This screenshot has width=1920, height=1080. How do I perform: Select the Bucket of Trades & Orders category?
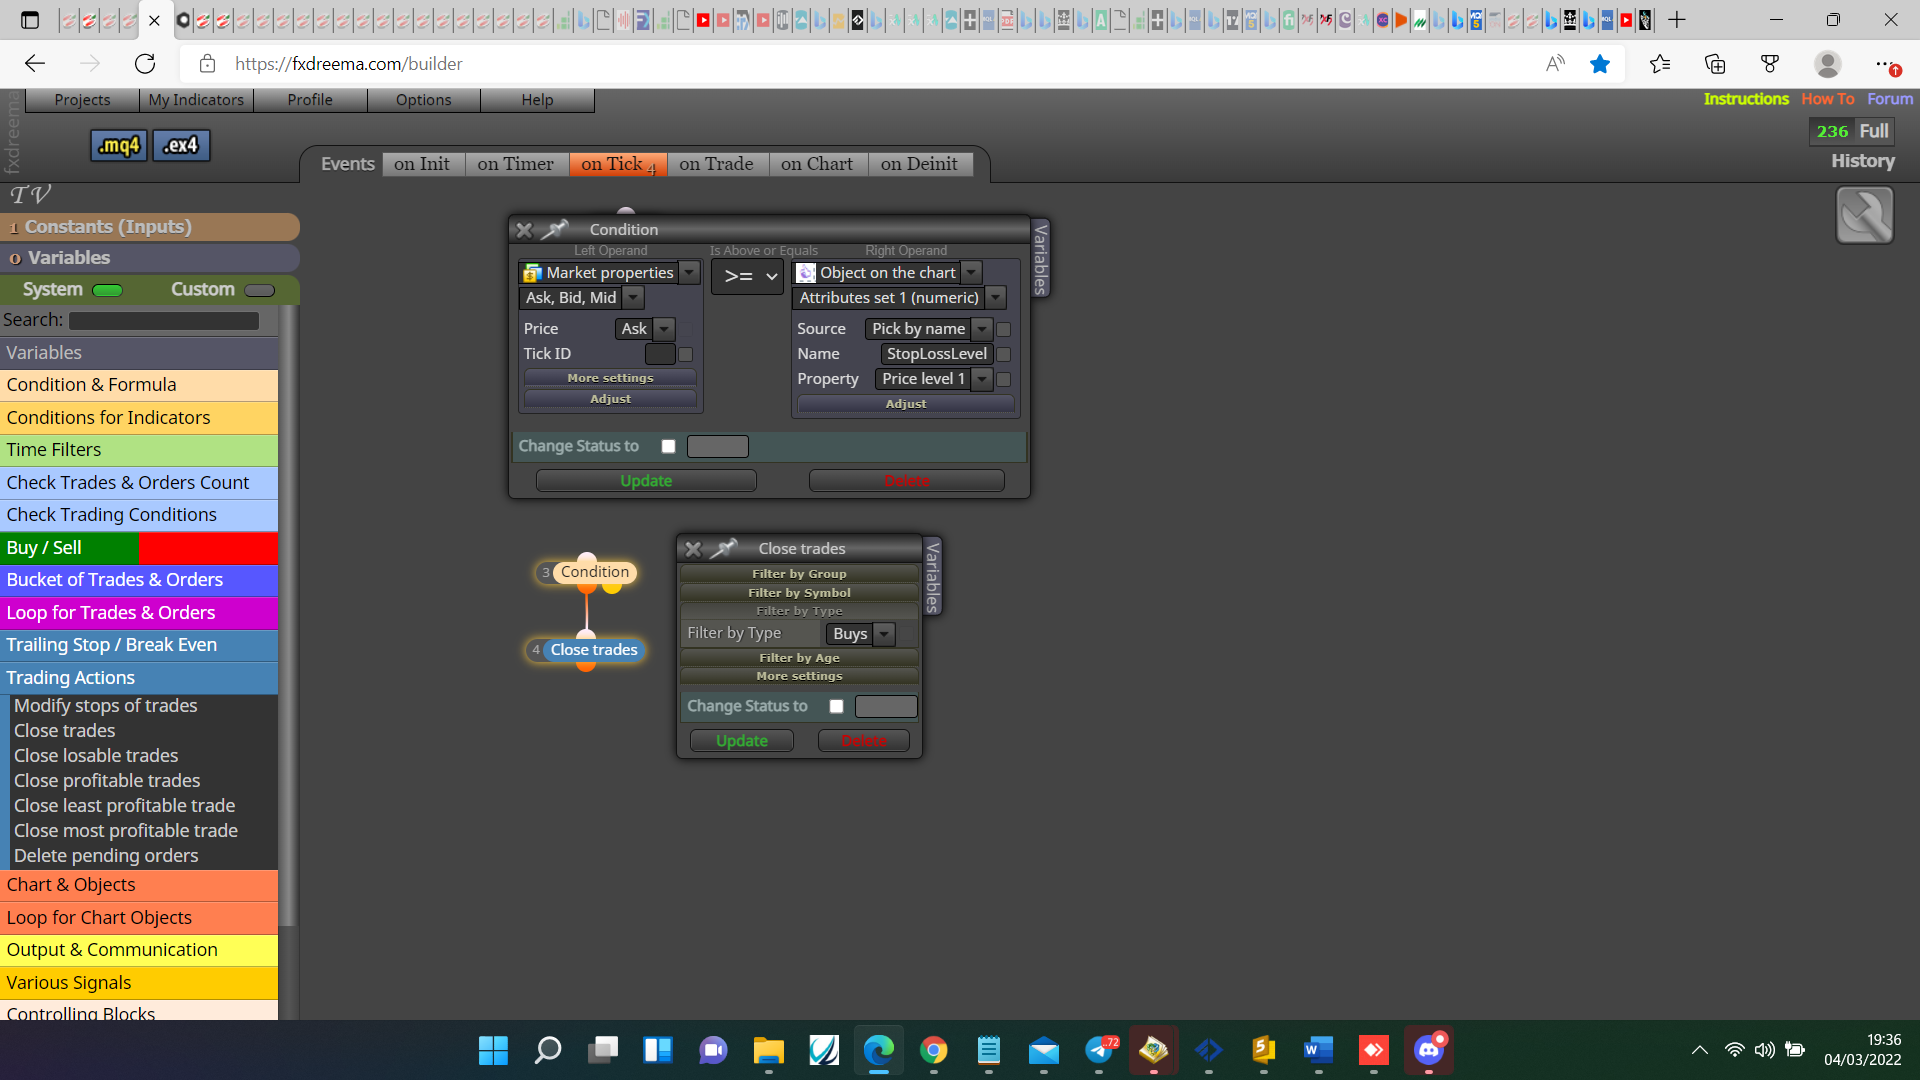click(x=139, y=580)
